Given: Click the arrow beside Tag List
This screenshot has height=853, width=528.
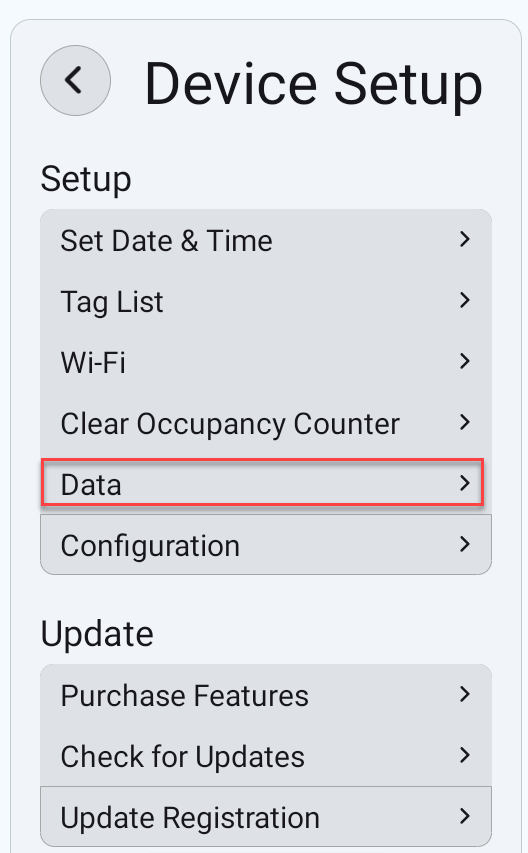Looking at the screenshot, I should (464, 300).
